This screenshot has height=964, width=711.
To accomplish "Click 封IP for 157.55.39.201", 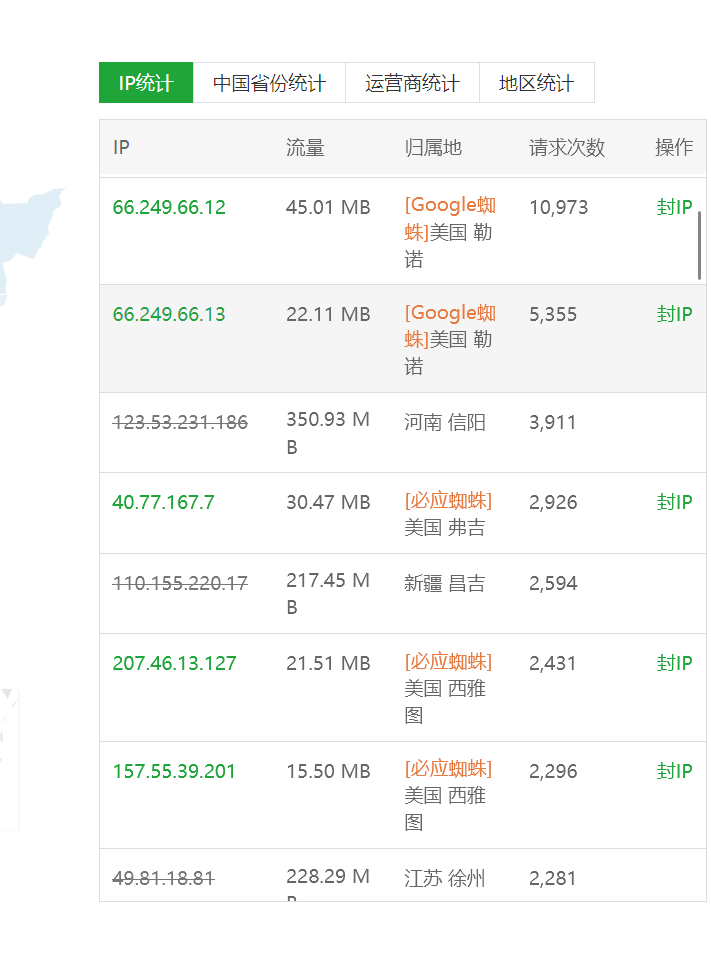I will (x=674, y=771).
